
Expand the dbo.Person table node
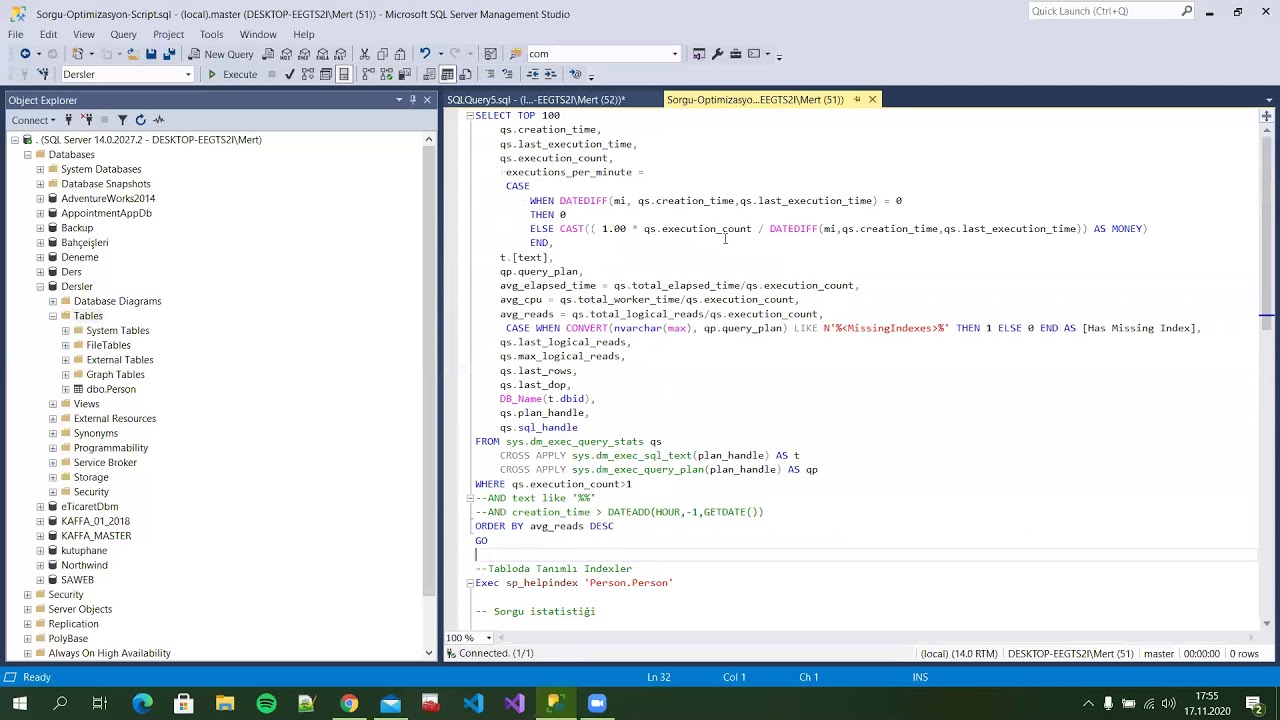pos(66,389)
